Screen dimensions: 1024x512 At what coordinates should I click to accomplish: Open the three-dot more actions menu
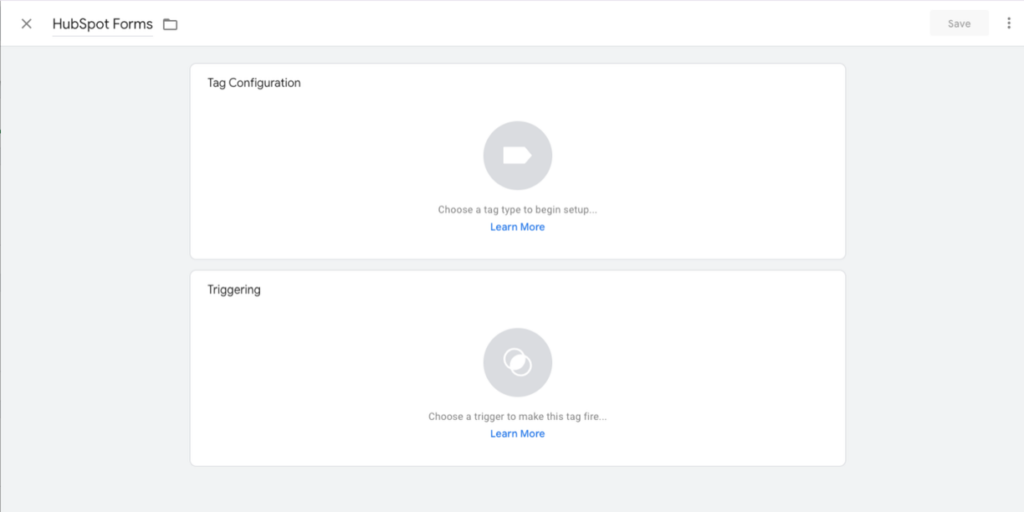click(x=1008, y=24)
